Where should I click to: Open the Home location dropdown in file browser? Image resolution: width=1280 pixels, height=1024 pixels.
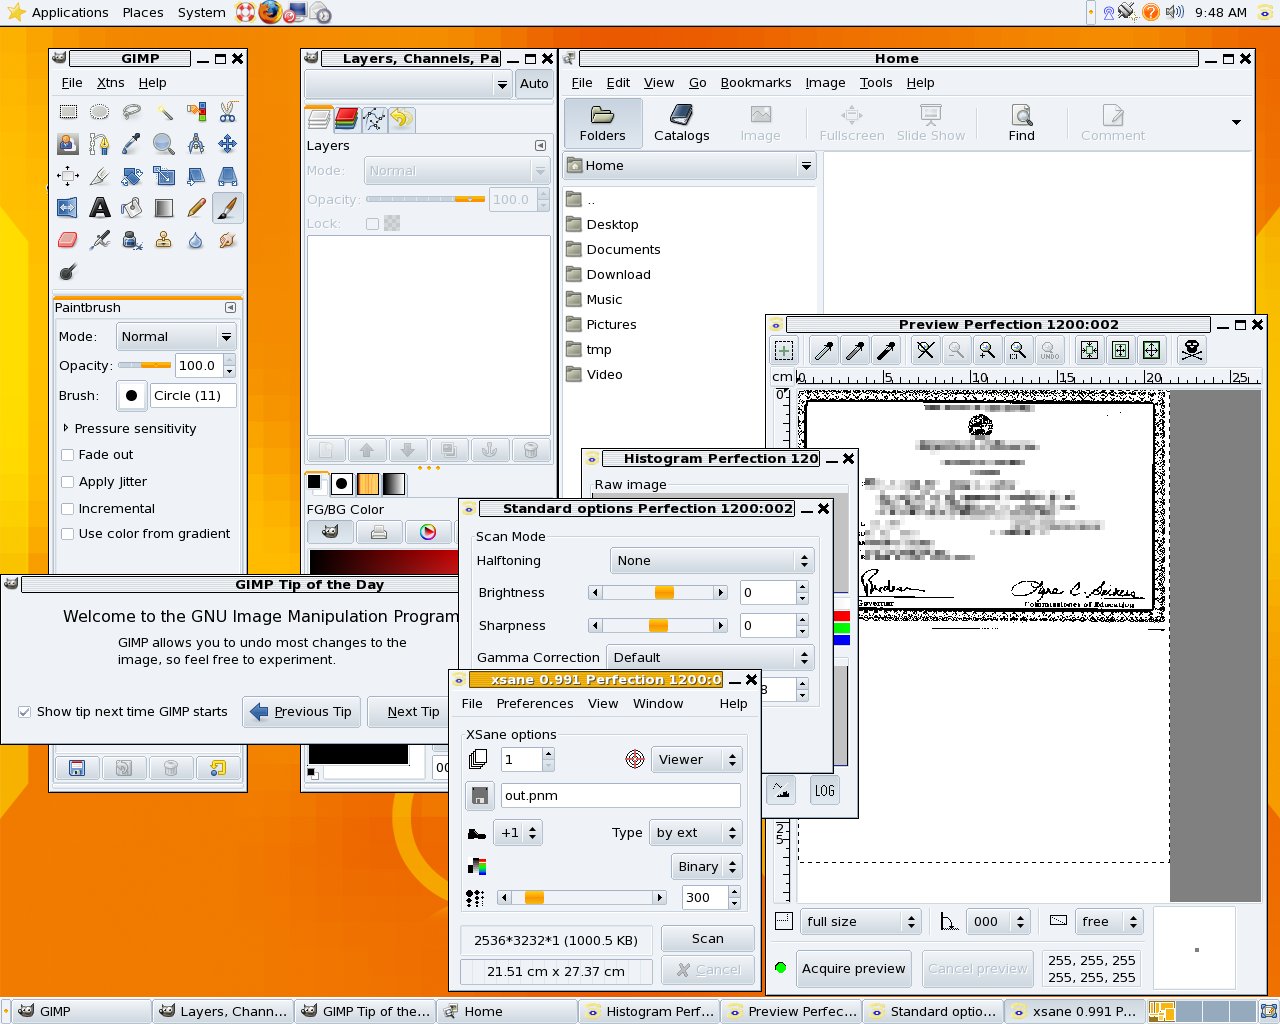point(690,166)
